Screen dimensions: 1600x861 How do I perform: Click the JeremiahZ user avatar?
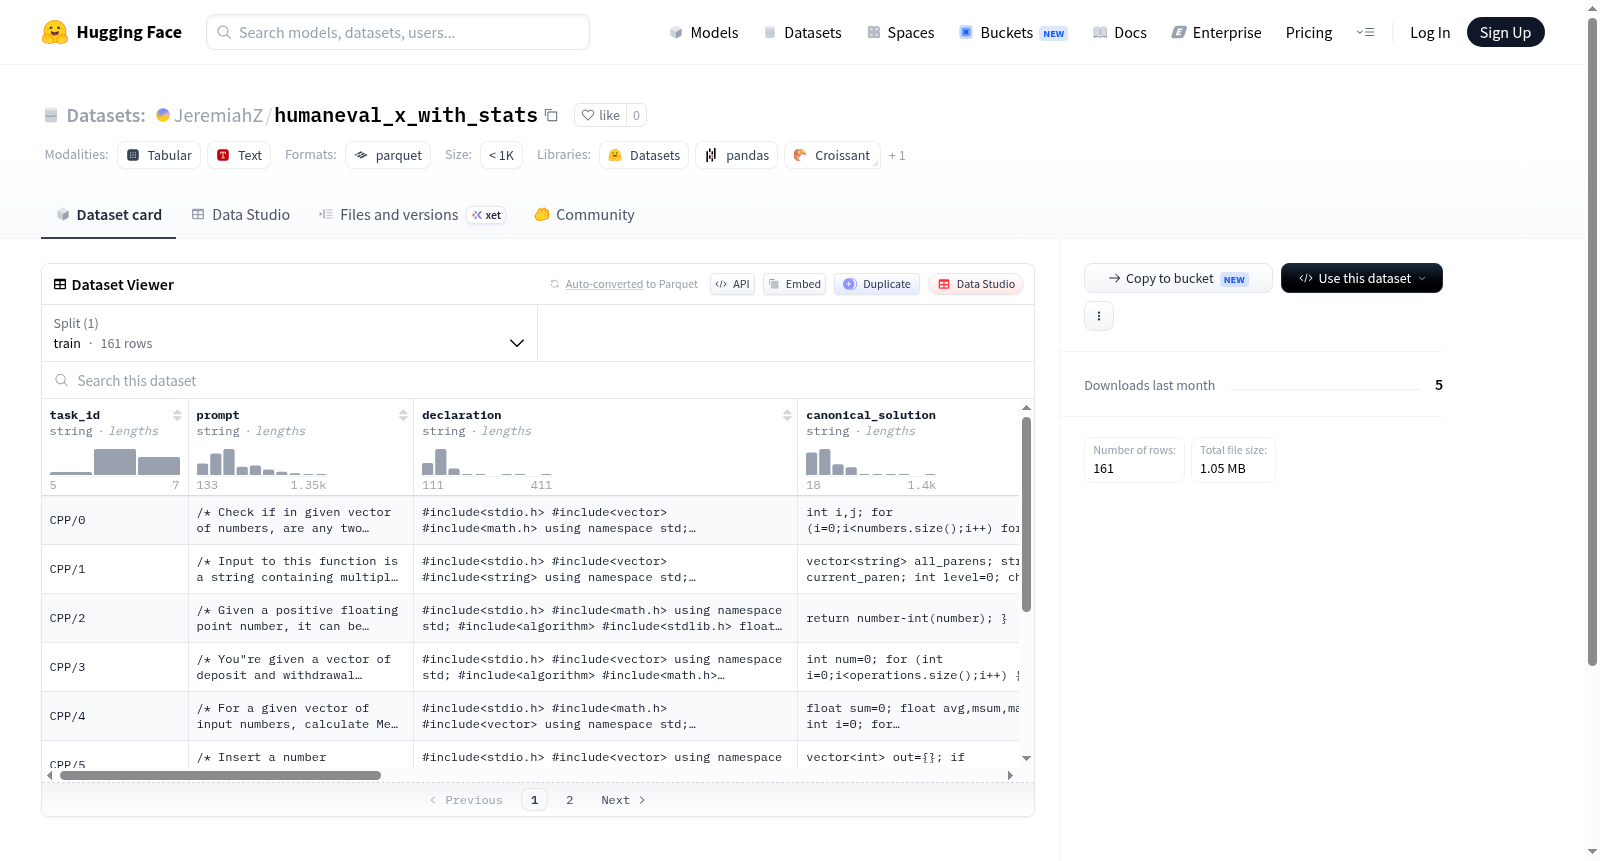[x=163, y=115]
